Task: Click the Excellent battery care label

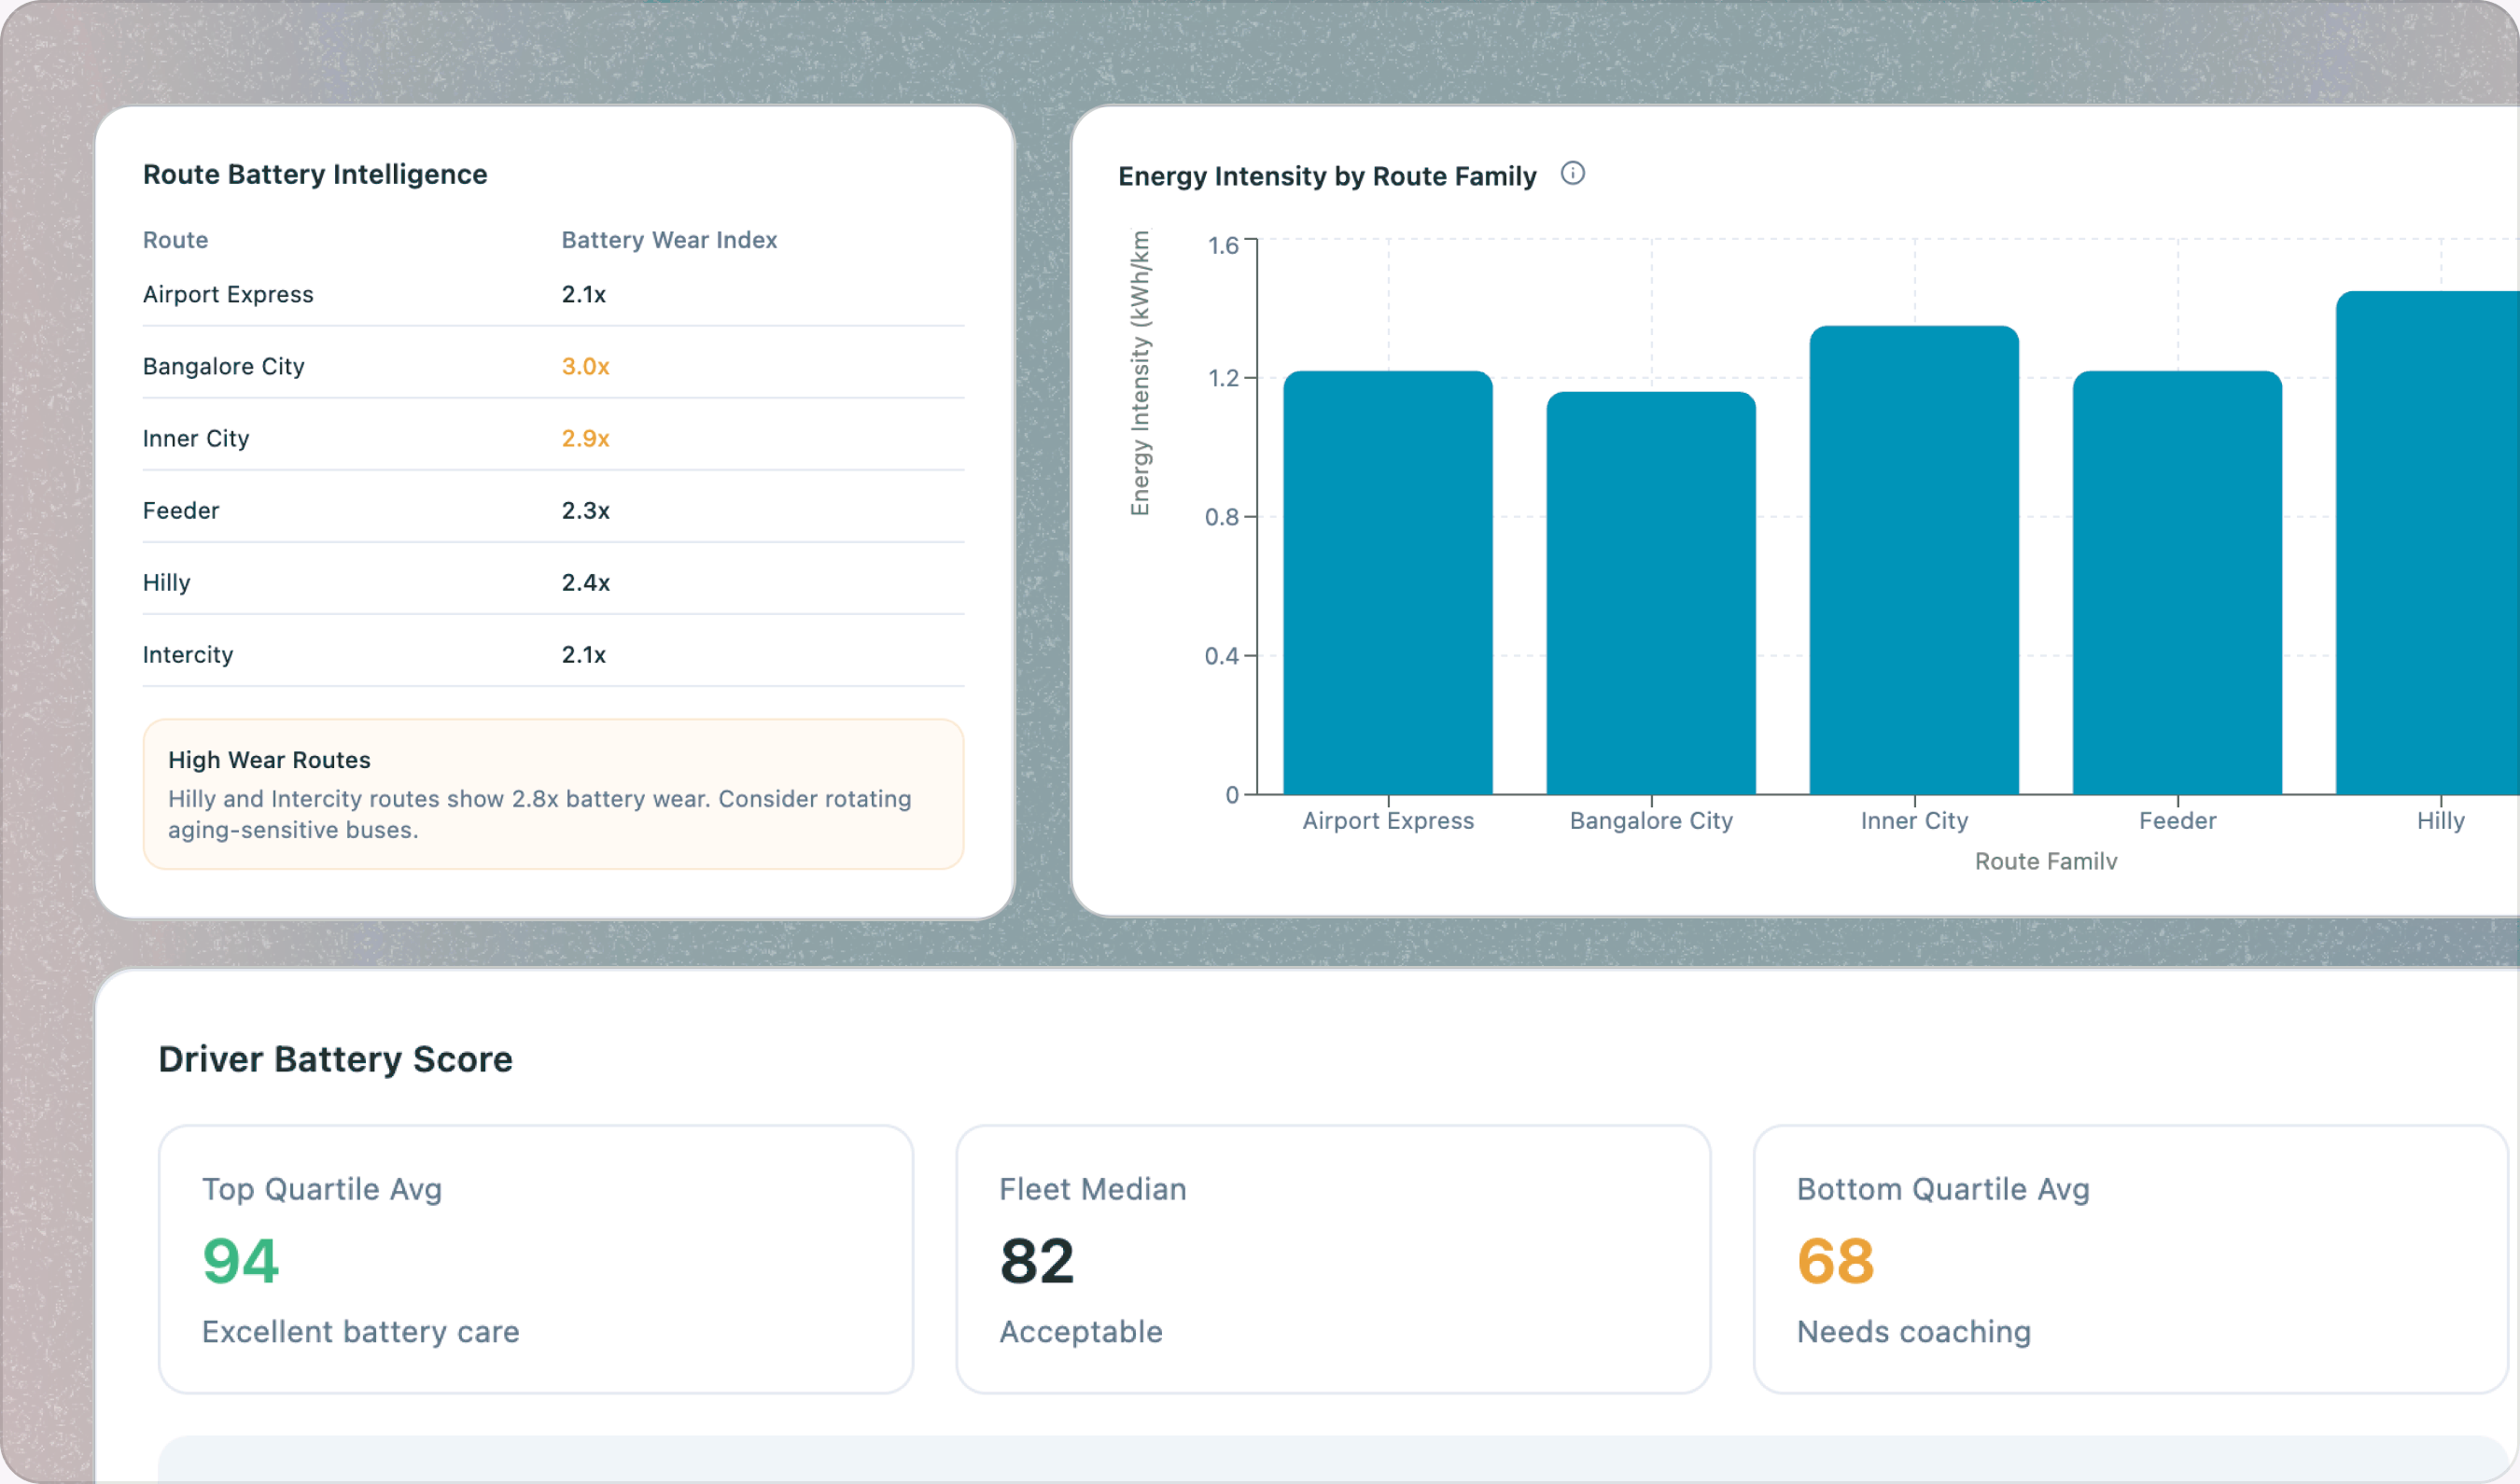Action: click(x=360, y=1332)
